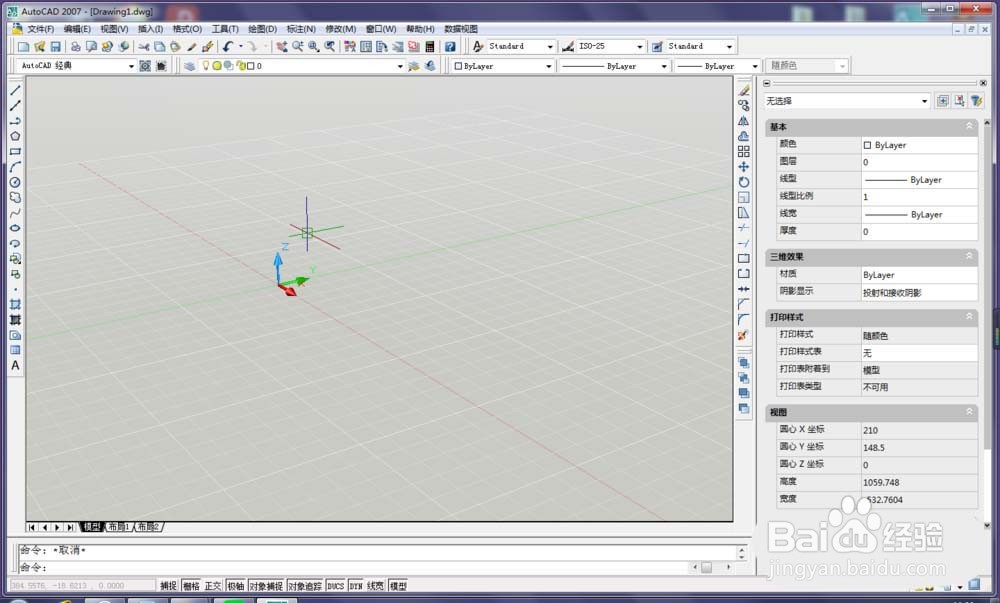Open the 无选择 selection dropdown in properties
Screen dimensions: 1000x603
pos(924,101)
